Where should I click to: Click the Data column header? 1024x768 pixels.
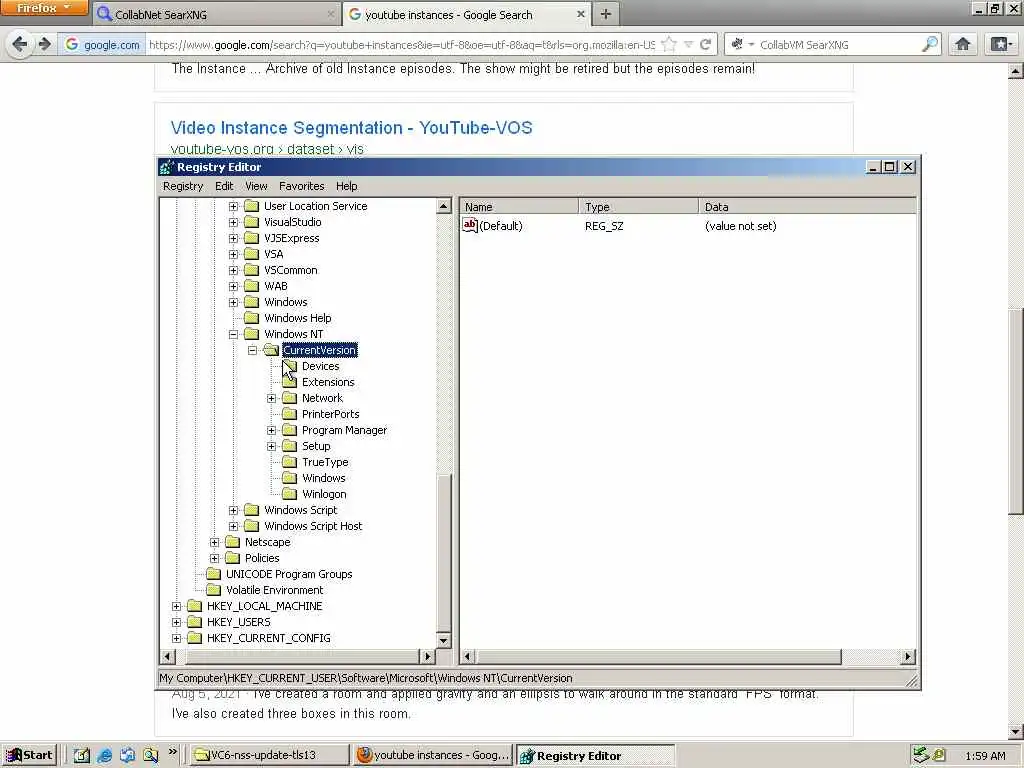tap(807, 206)
